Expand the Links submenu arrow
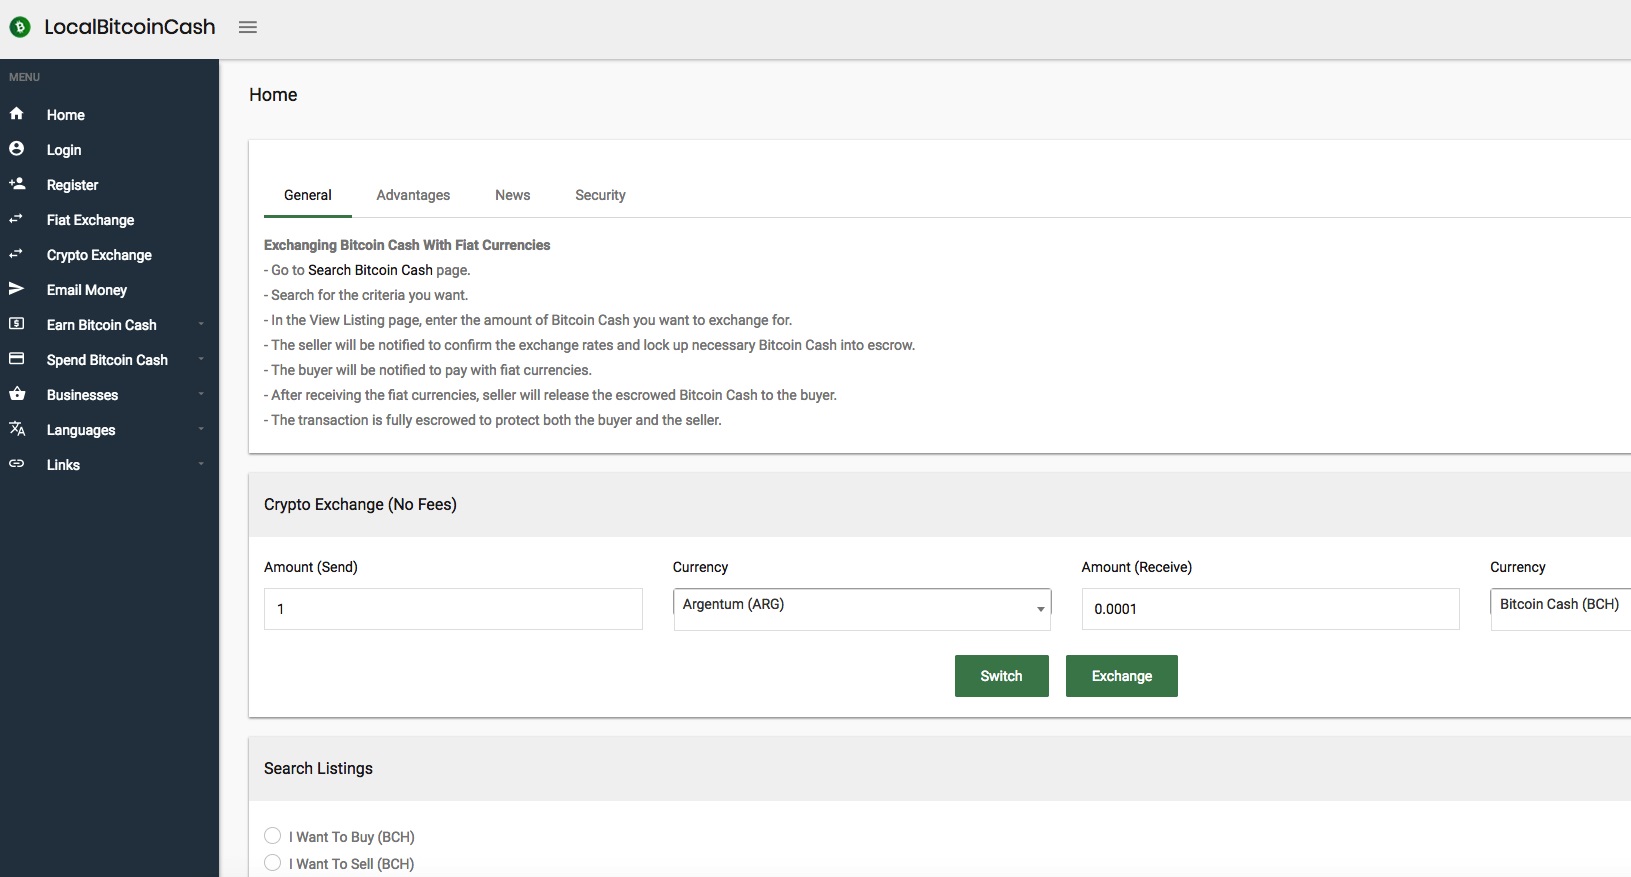 pyautogui.click(x=201, y=464)
